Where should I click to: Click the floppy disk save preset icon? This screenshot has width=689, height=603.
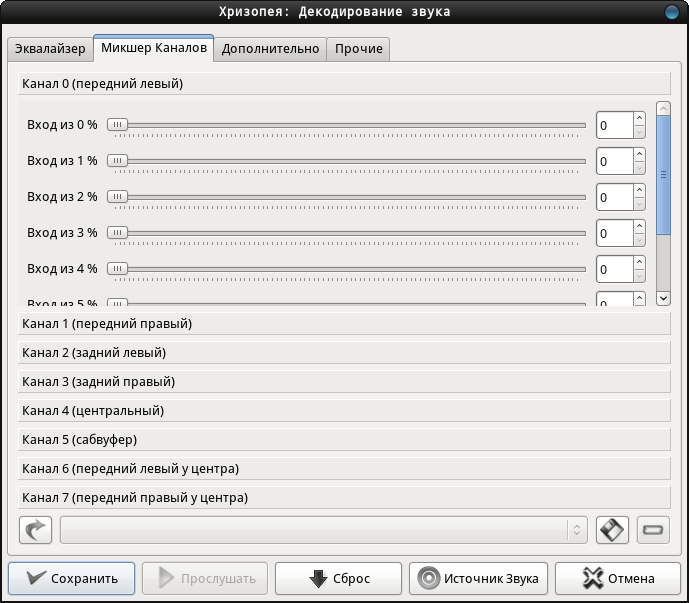pyautogui.click(x=612, y=530)
